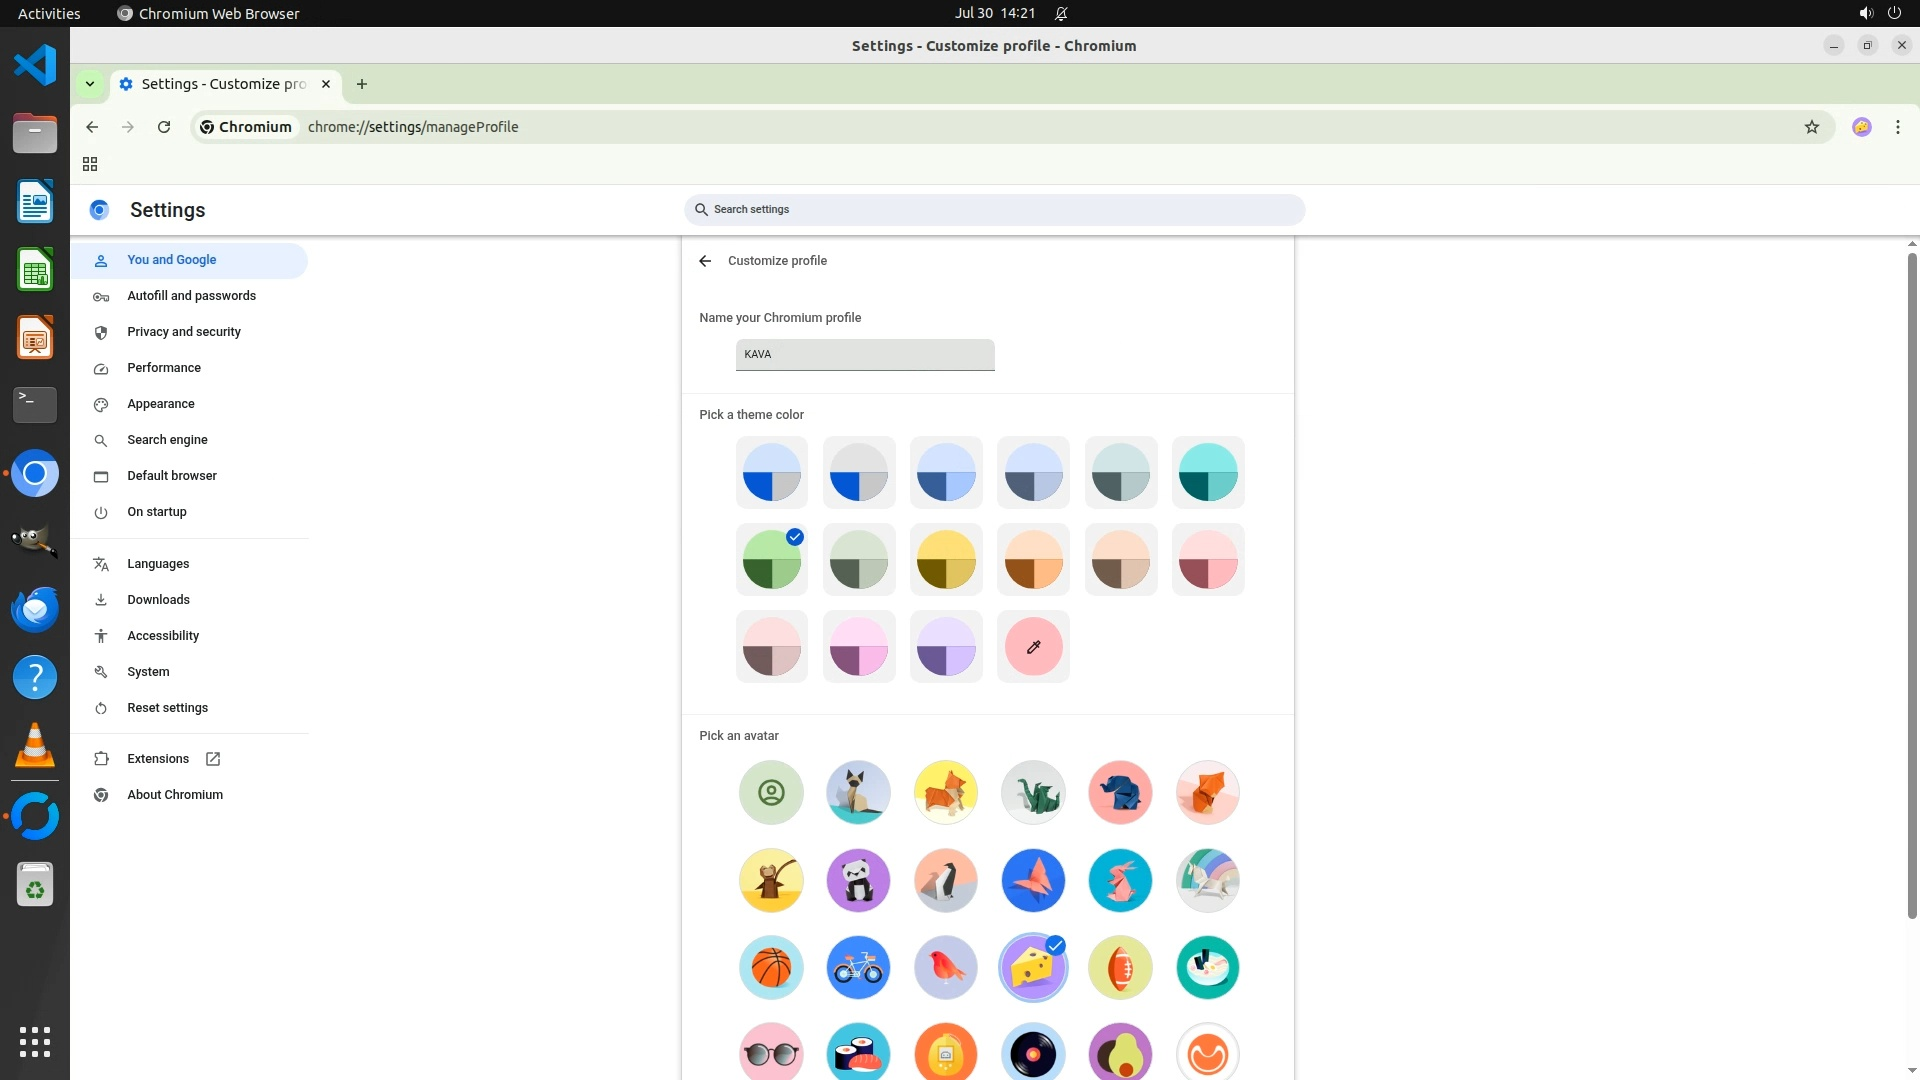Image resolution: width=1920 pixels, height=1080 pixels.
Task: Pick the custom color eyedropper swatch
Action: (1033, 647)
